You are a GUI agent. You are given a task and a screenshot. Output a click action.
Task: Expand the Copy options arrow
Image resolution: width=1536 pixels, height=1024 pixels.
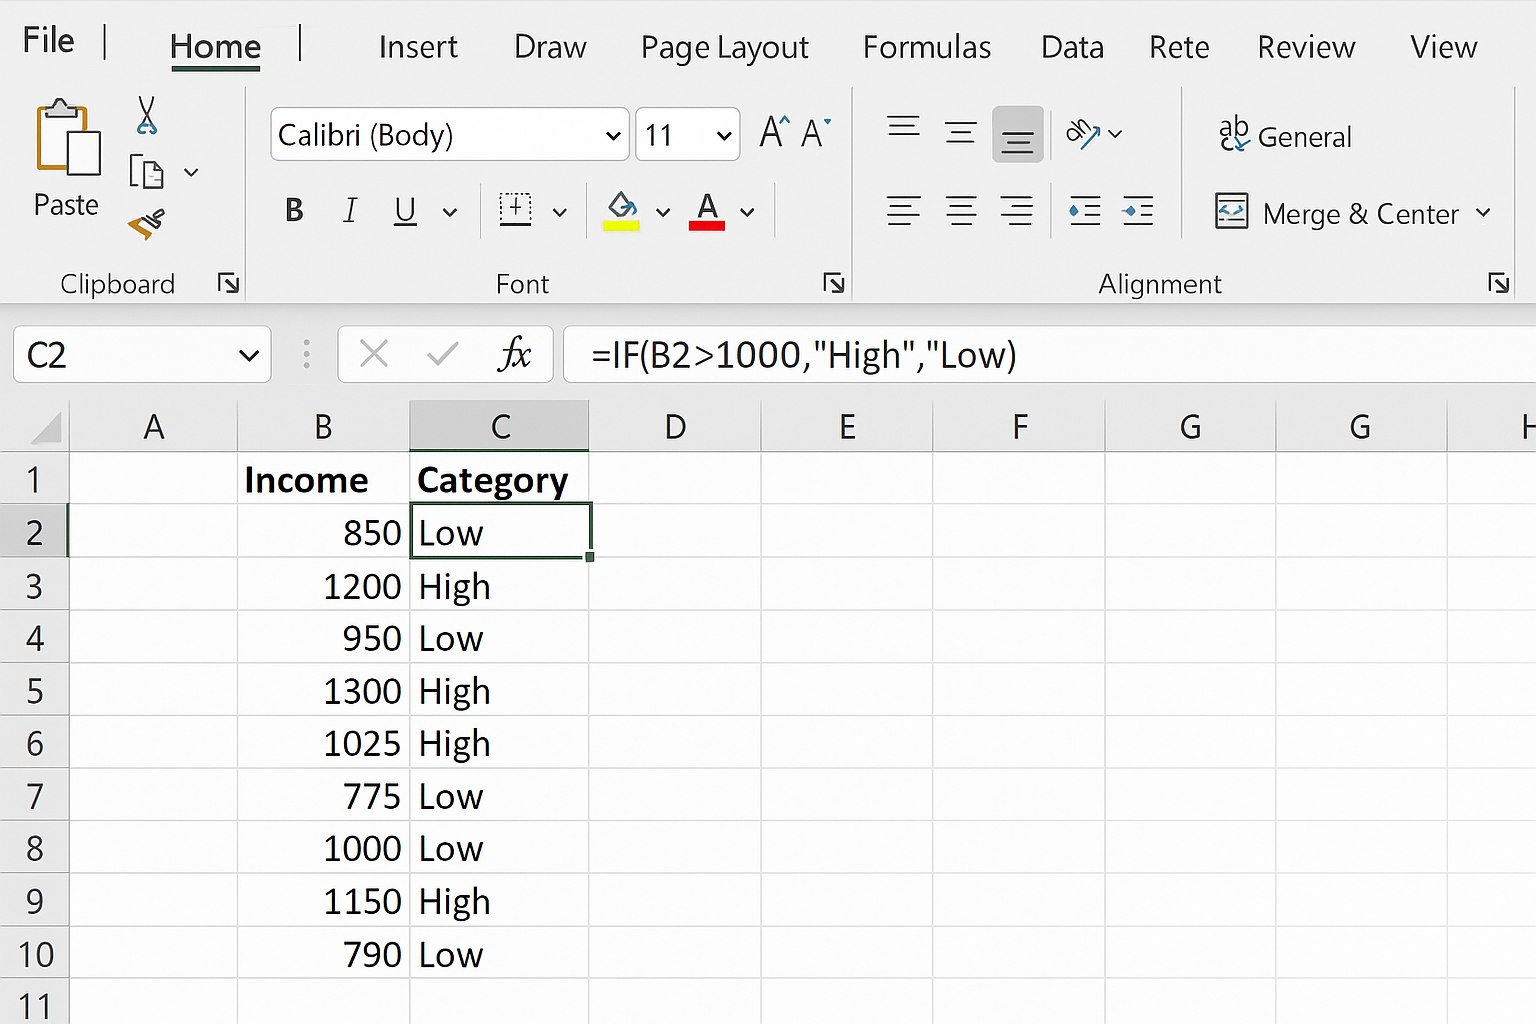191,173
